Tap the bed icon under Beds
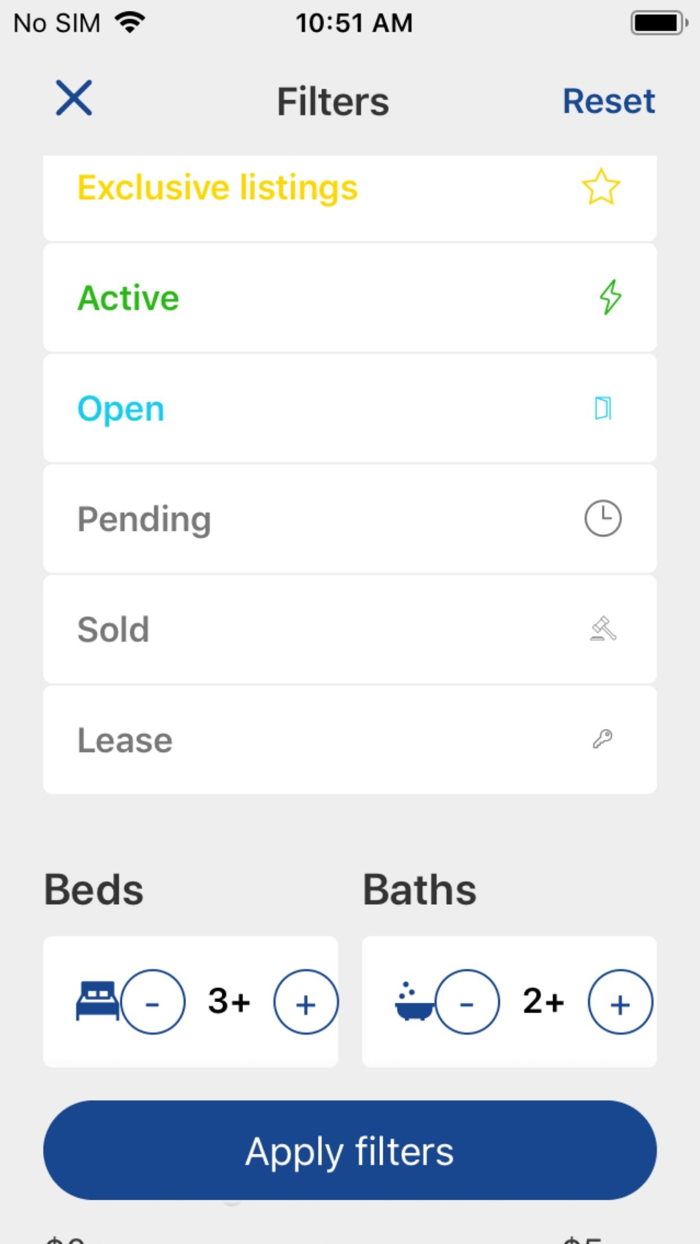Viewport: 700px width, 1244px height. coord(97,1001)
